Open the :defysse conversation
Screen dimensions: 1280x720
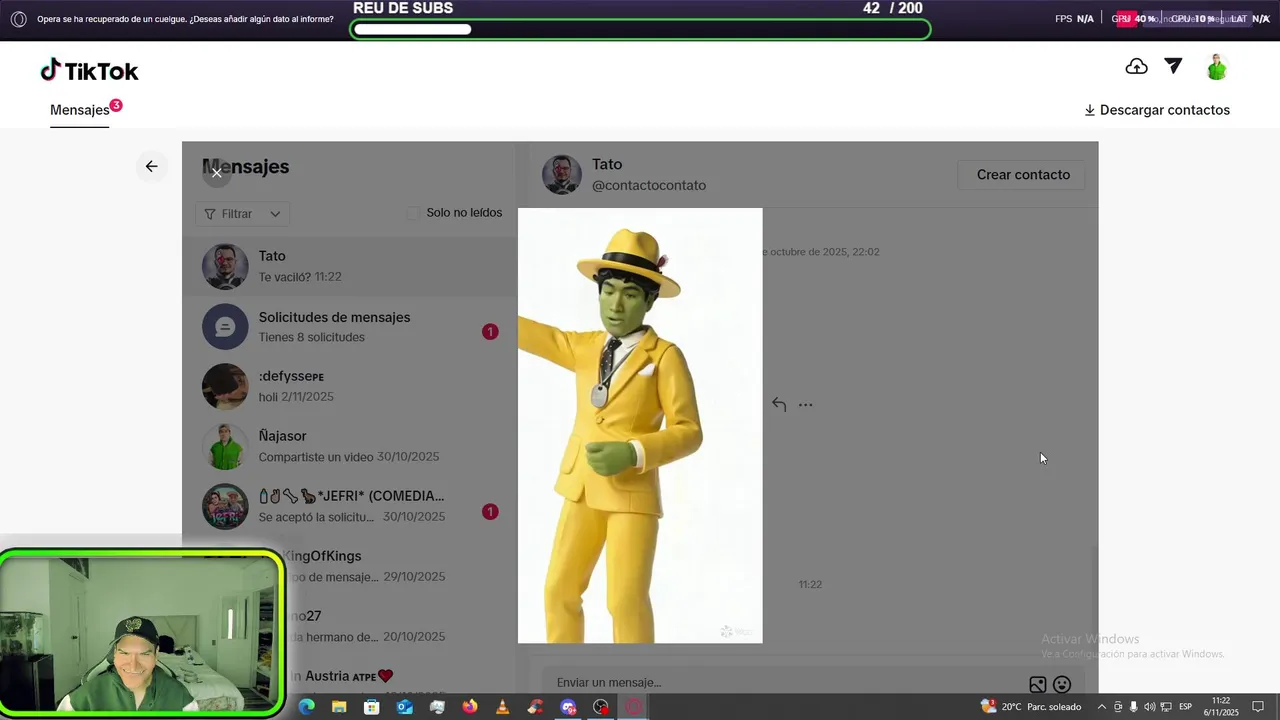pyautogui.click(x=348, y=387)
